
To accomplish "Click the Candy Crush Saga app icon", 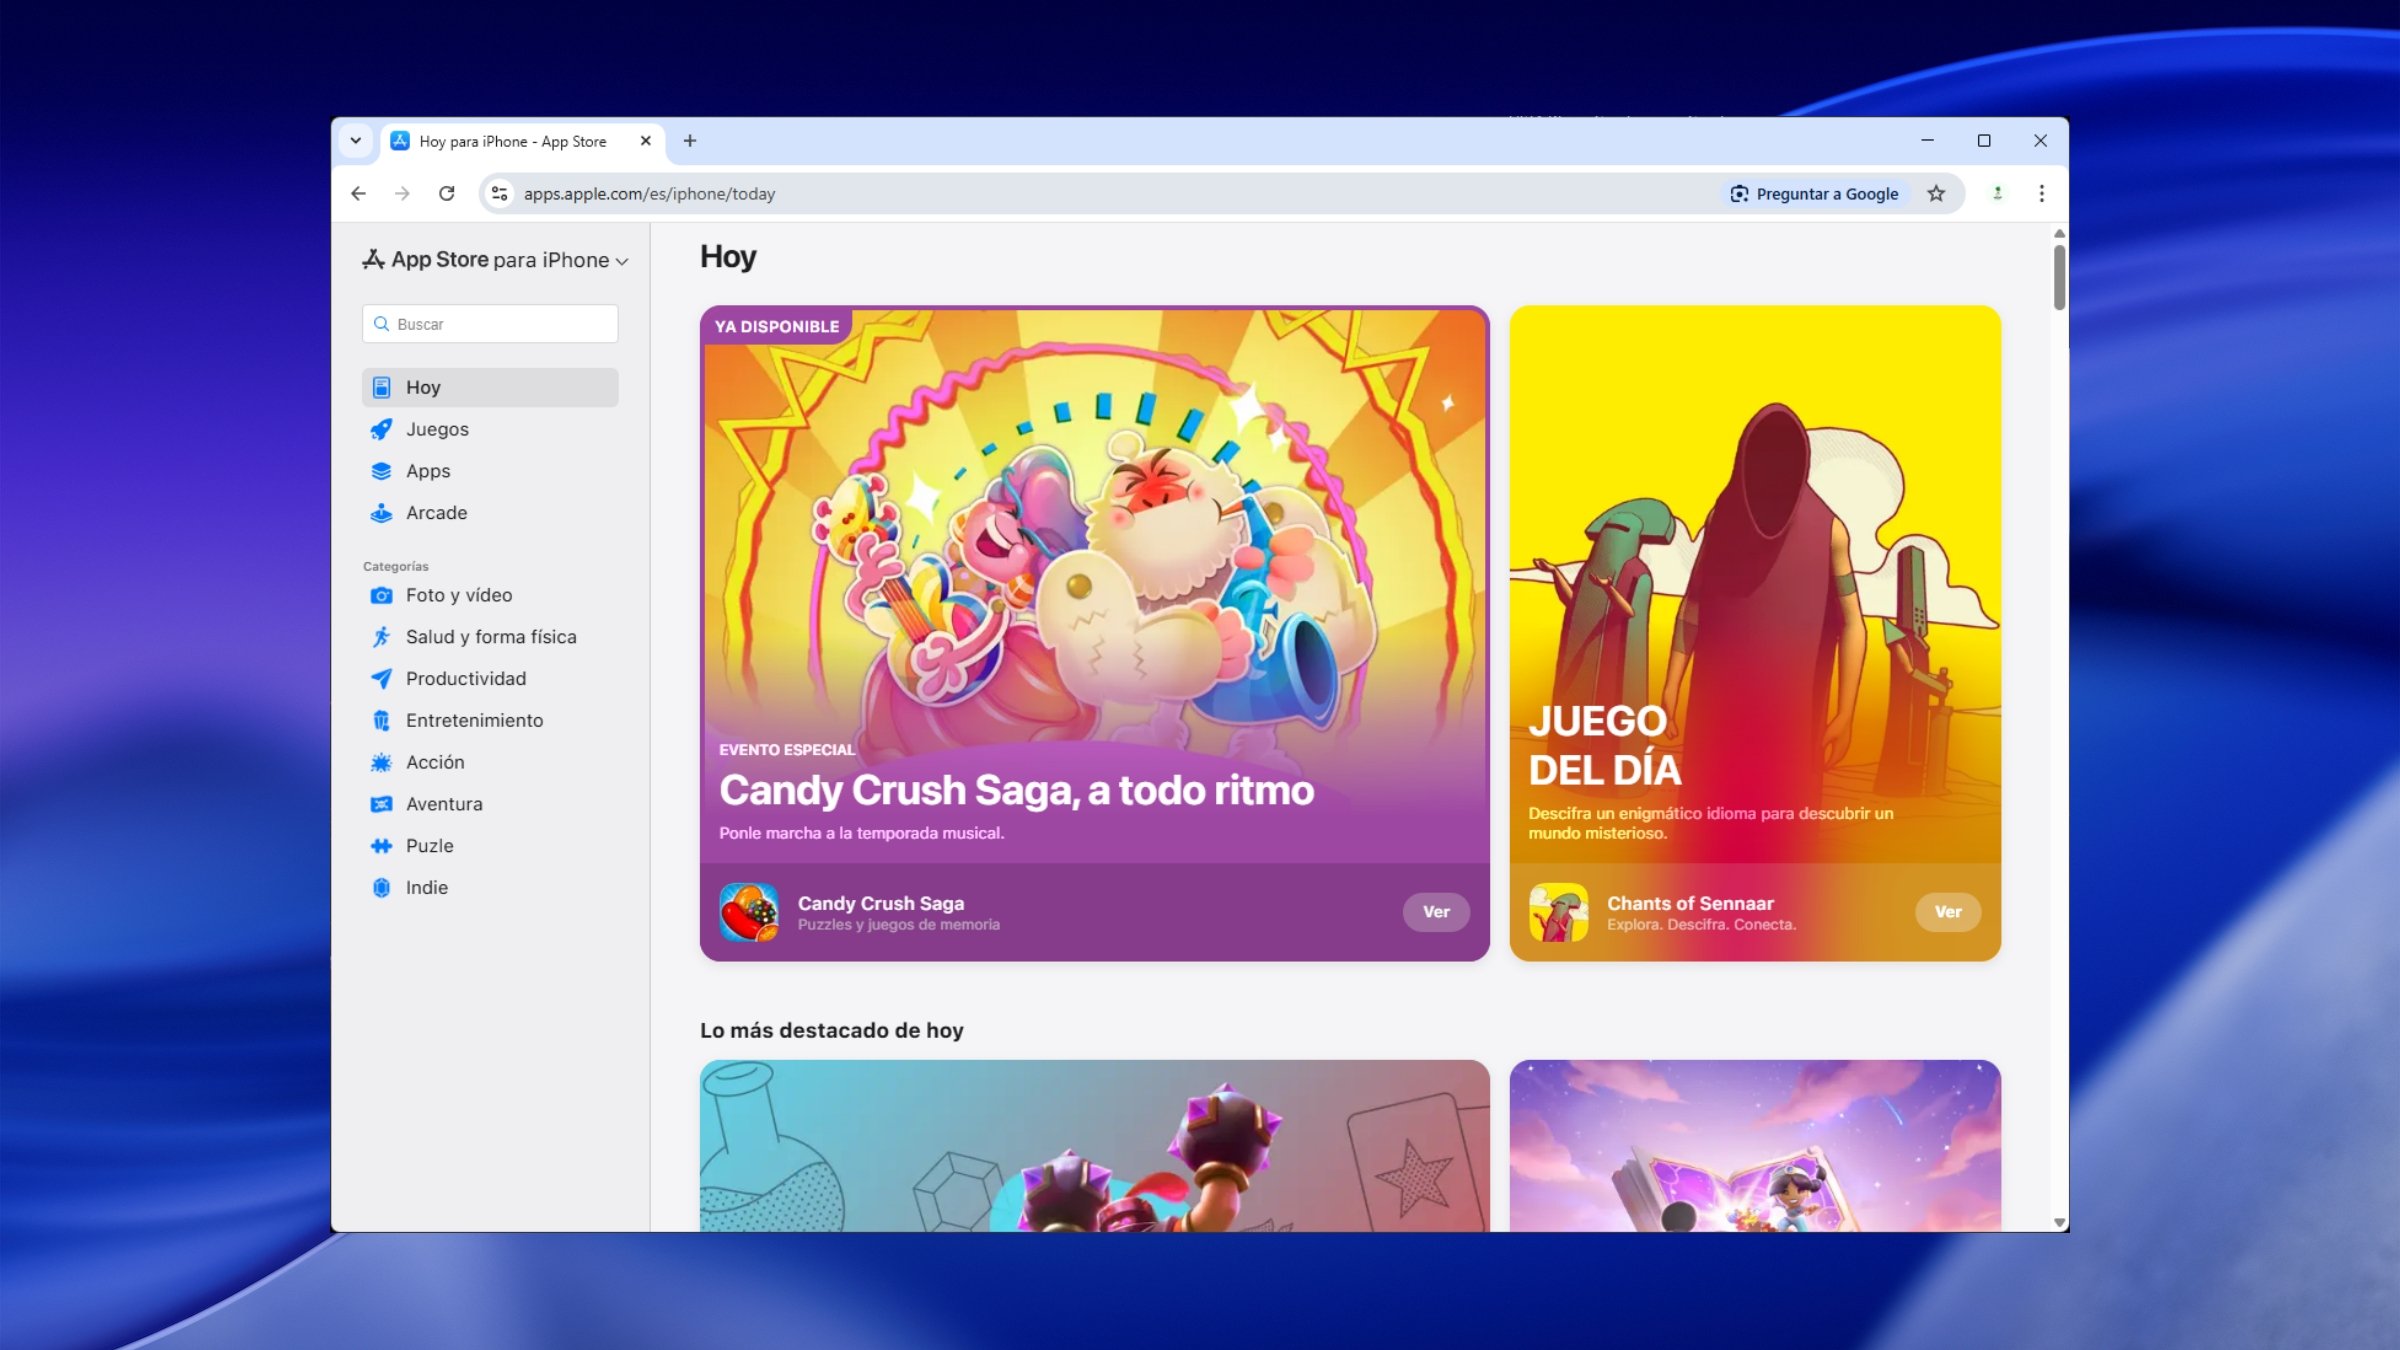I will 749,912.
